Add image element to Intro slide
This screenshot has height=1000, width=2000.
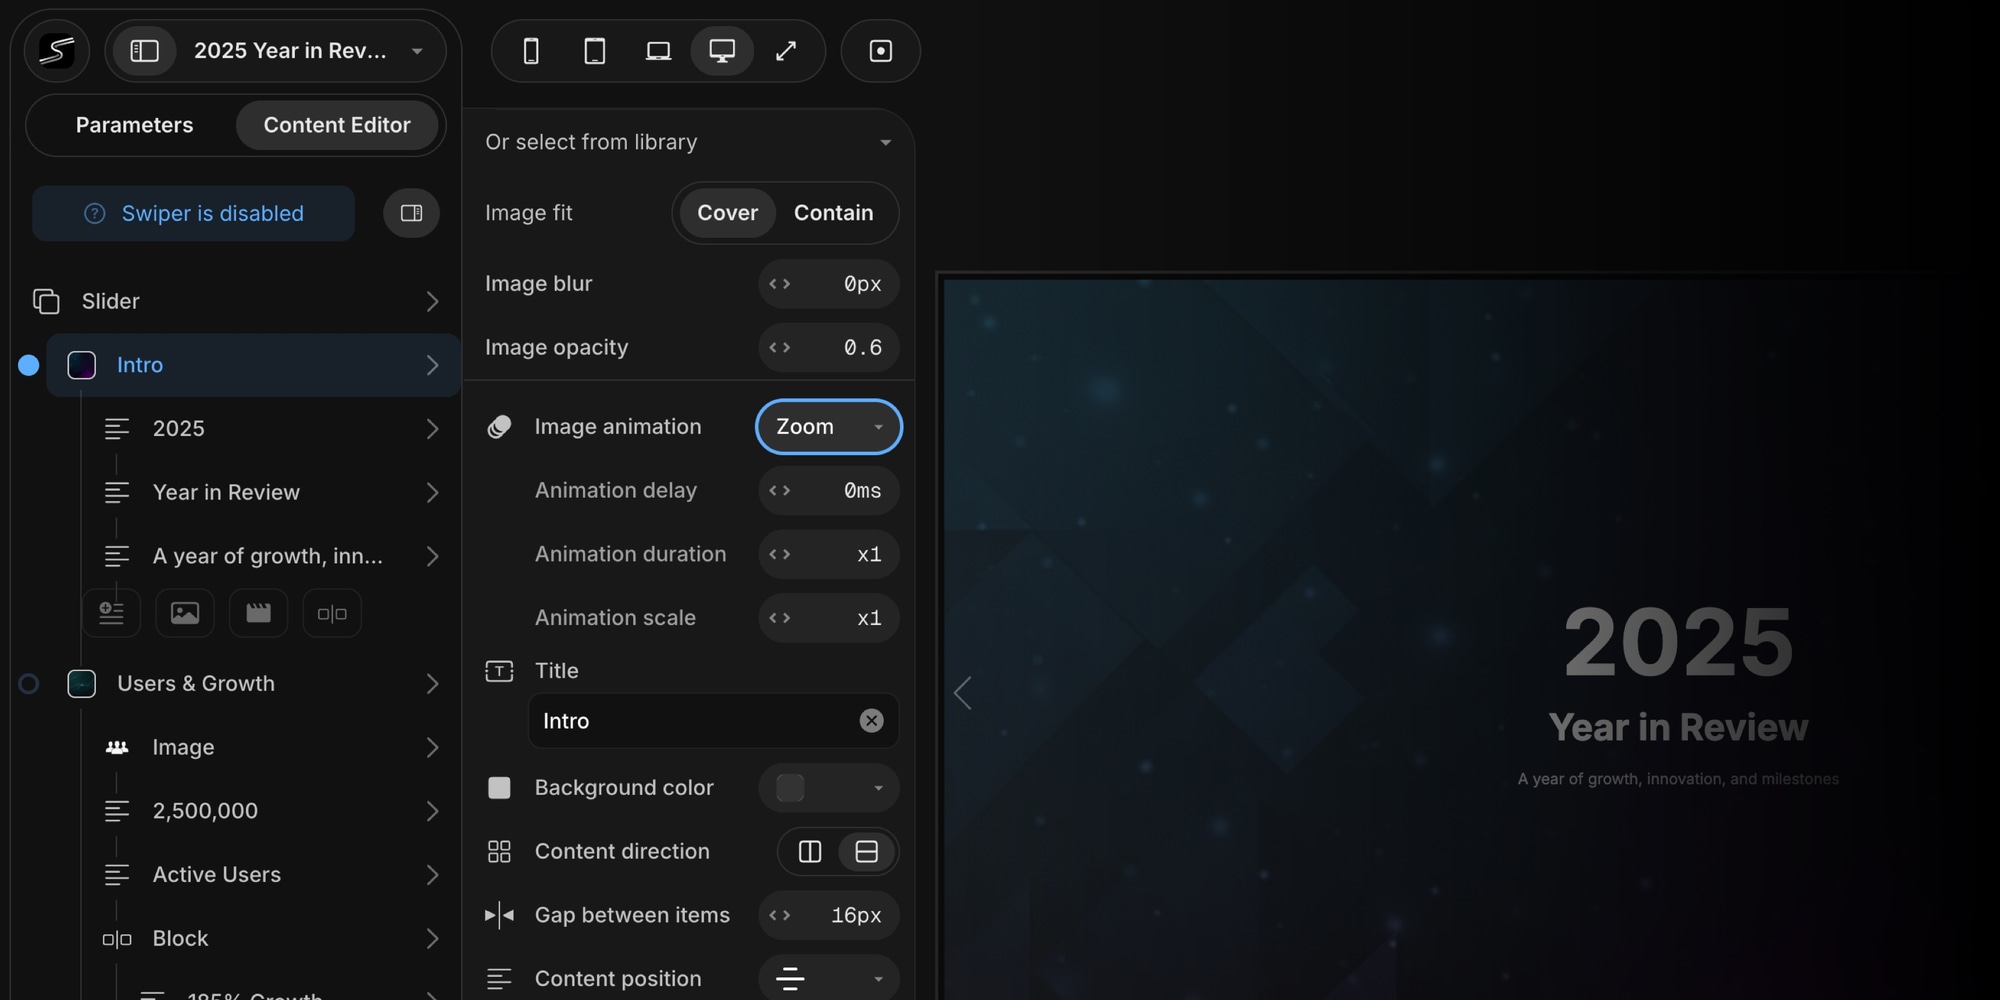click(185, 613)
